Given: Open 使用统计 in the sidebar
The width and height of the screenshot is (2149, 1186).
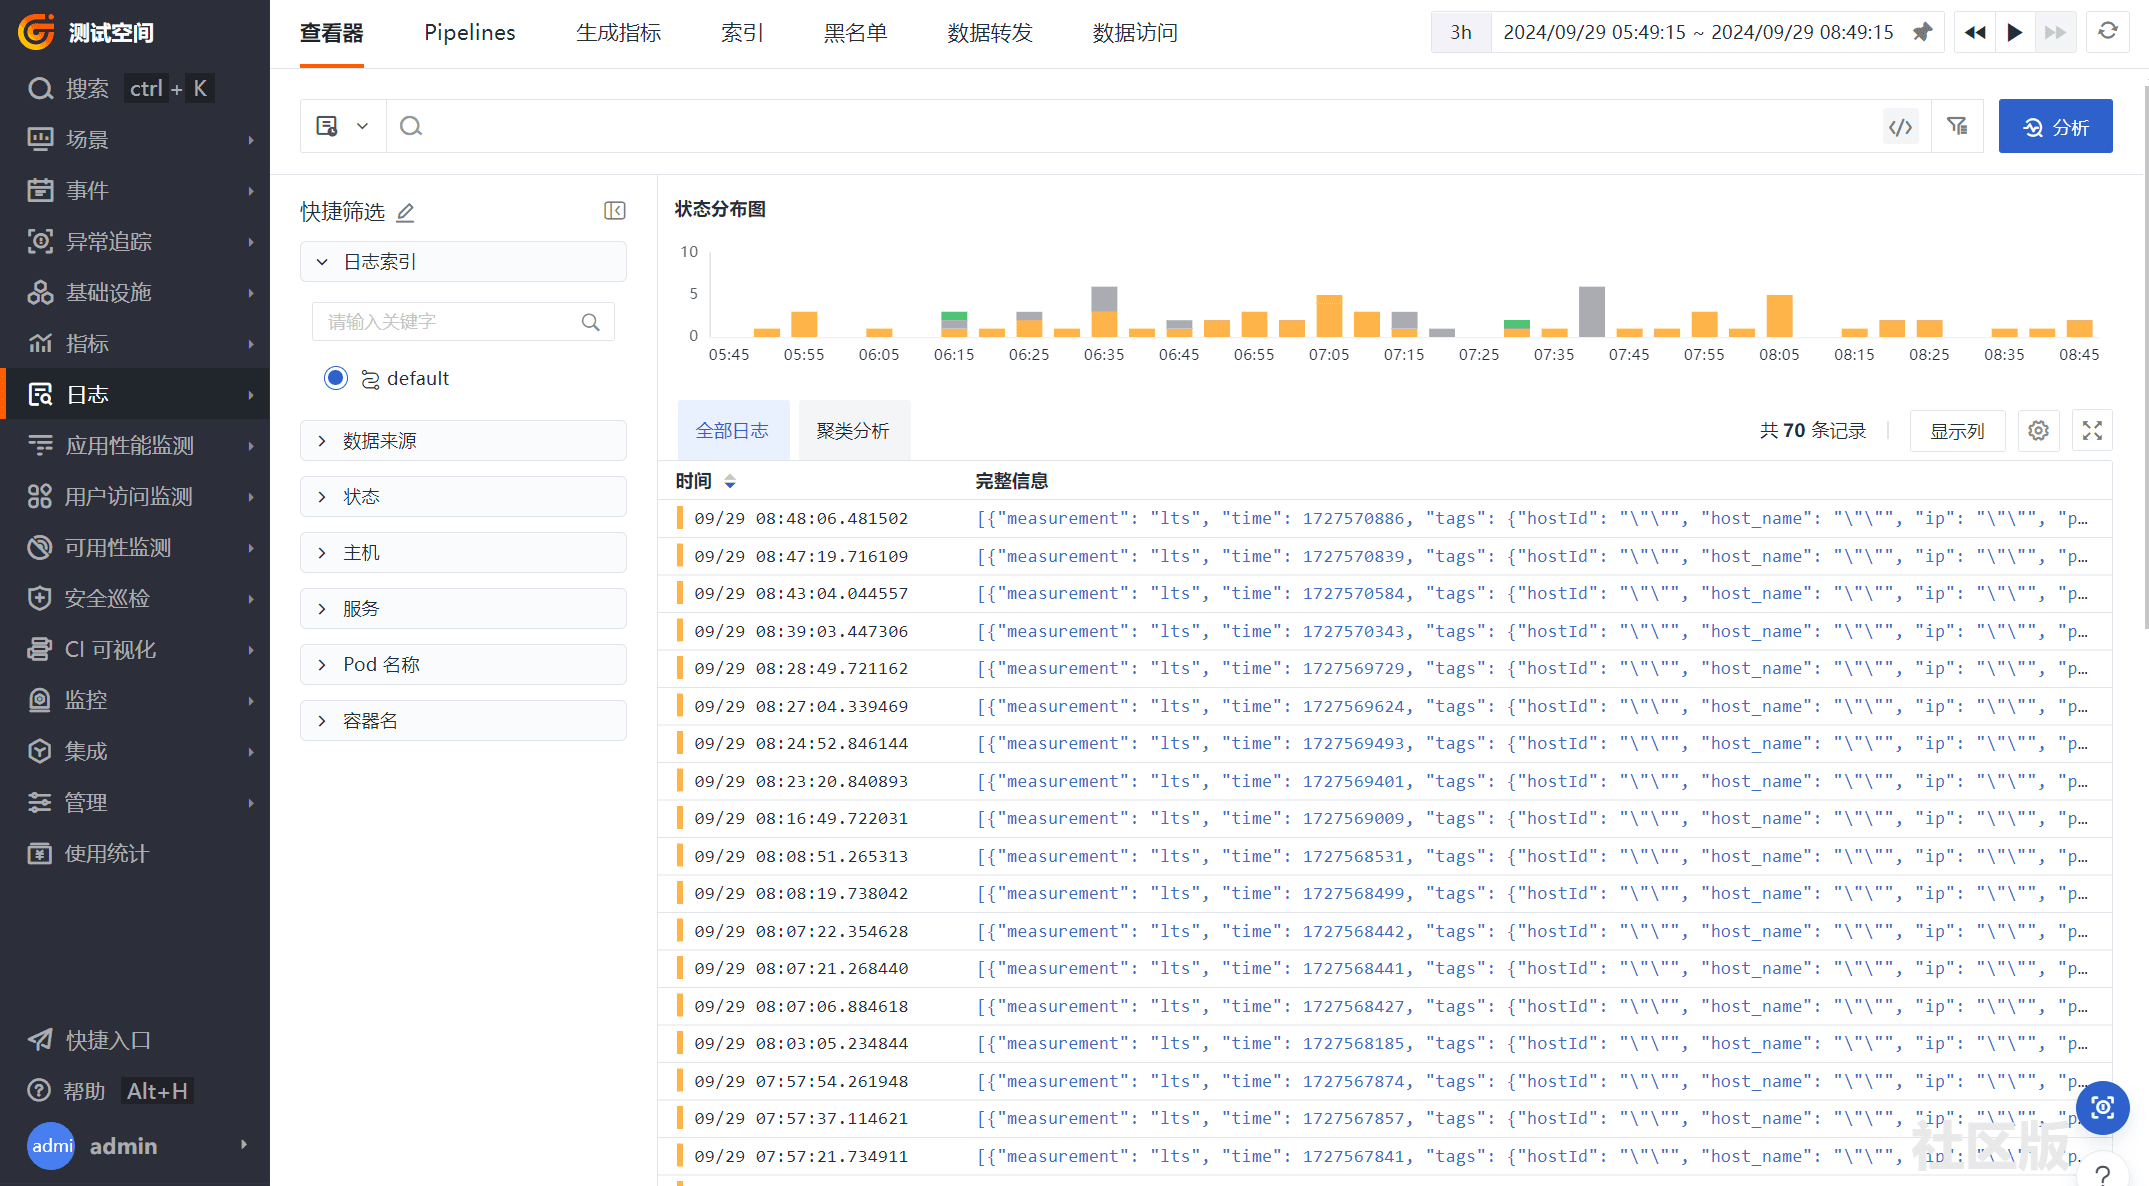Looking at the screenshot, I should click(x=135, y=853).
